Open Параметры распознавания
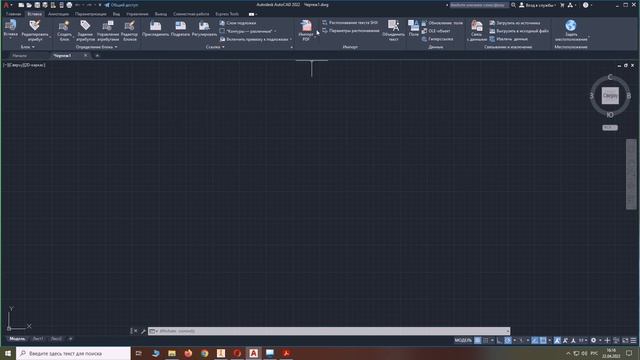This screenshot has width=640, height=360. 351,31
